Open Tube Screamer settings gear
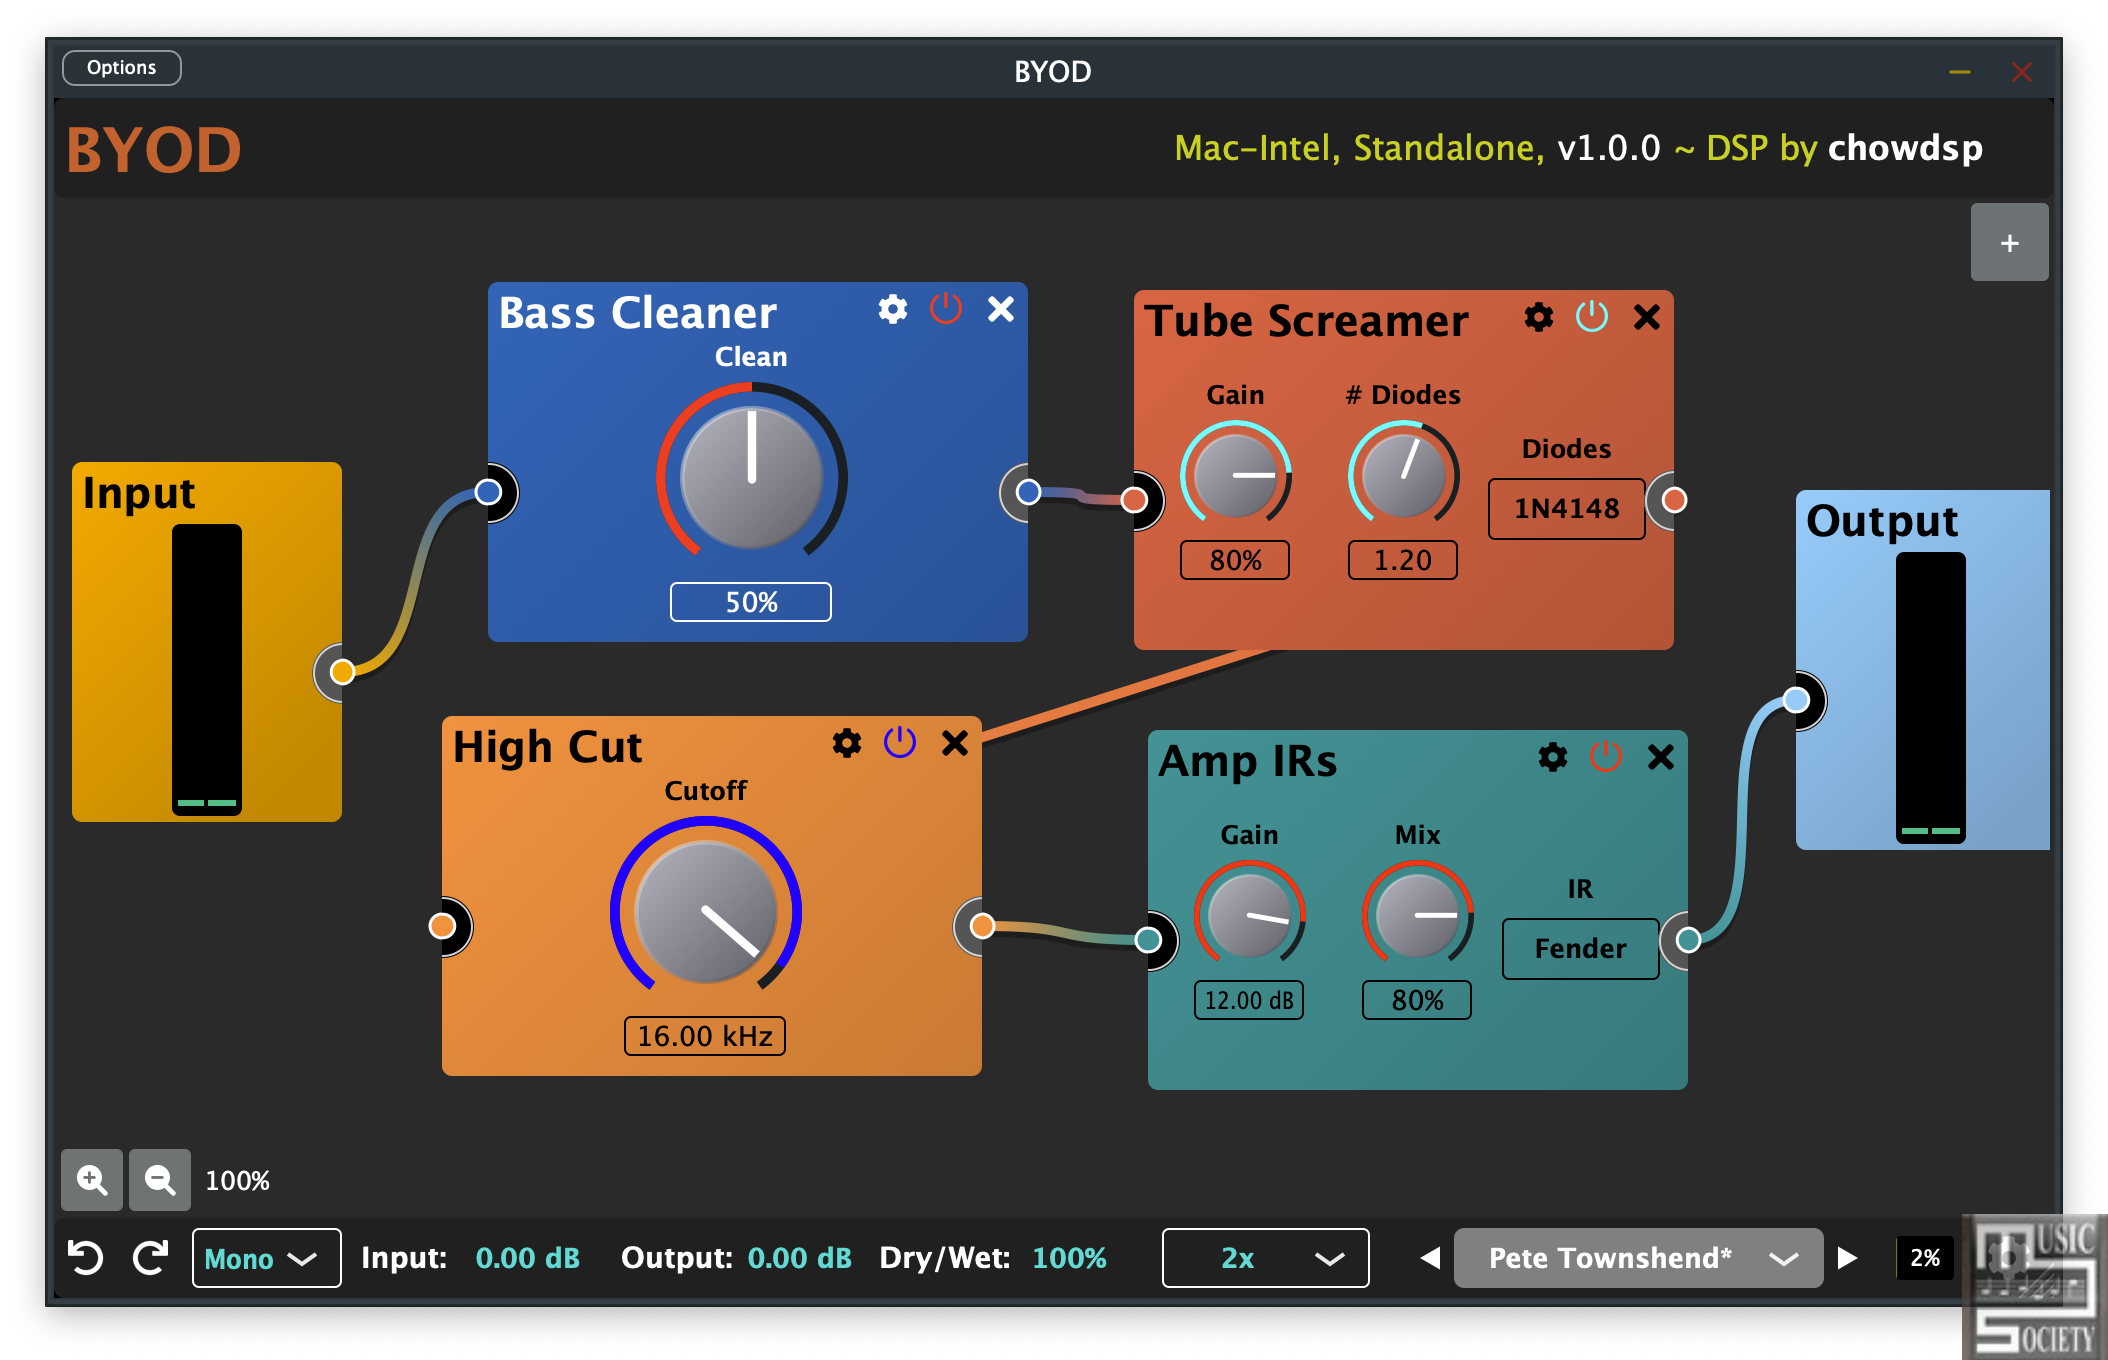 1539,318
